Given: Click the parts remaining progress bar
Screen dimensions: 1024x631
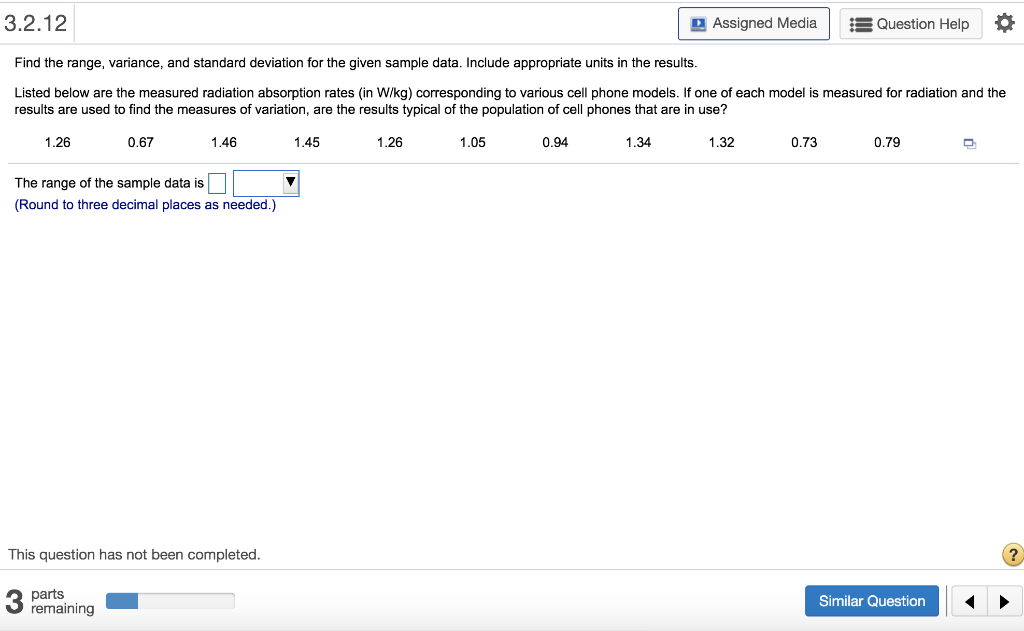Looking at the screenshot, I should (x=170, y=601).
